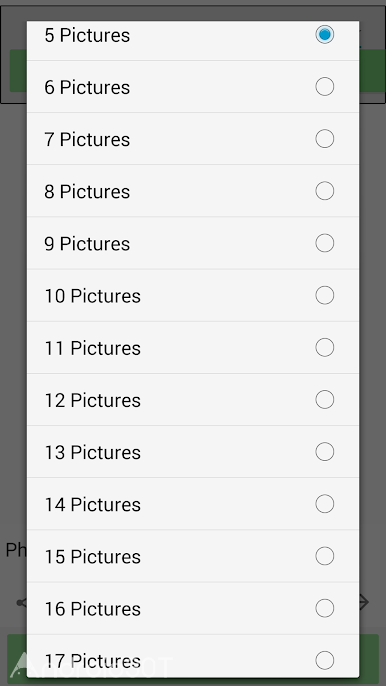Tap the 16 Pictures text label

tap(93, 609)
